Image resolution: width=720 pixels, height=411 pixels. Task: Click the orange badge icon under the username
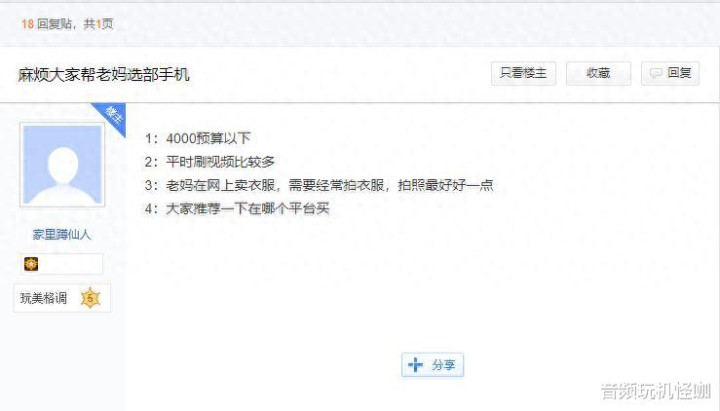coord(31,264)
